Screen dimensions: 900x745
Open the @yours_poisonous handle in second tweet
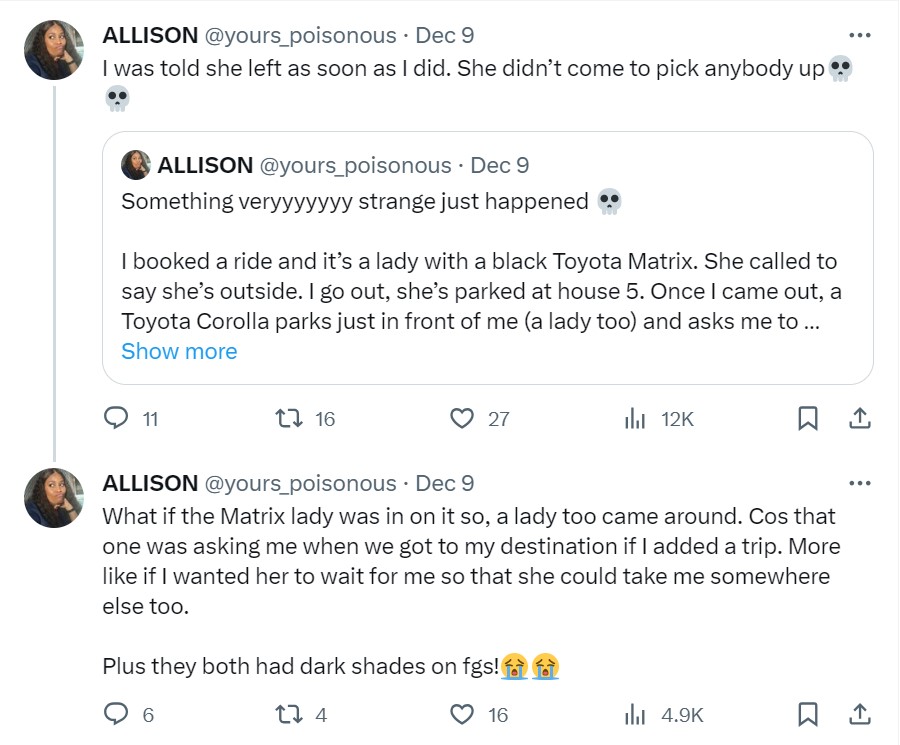point(300,483)
